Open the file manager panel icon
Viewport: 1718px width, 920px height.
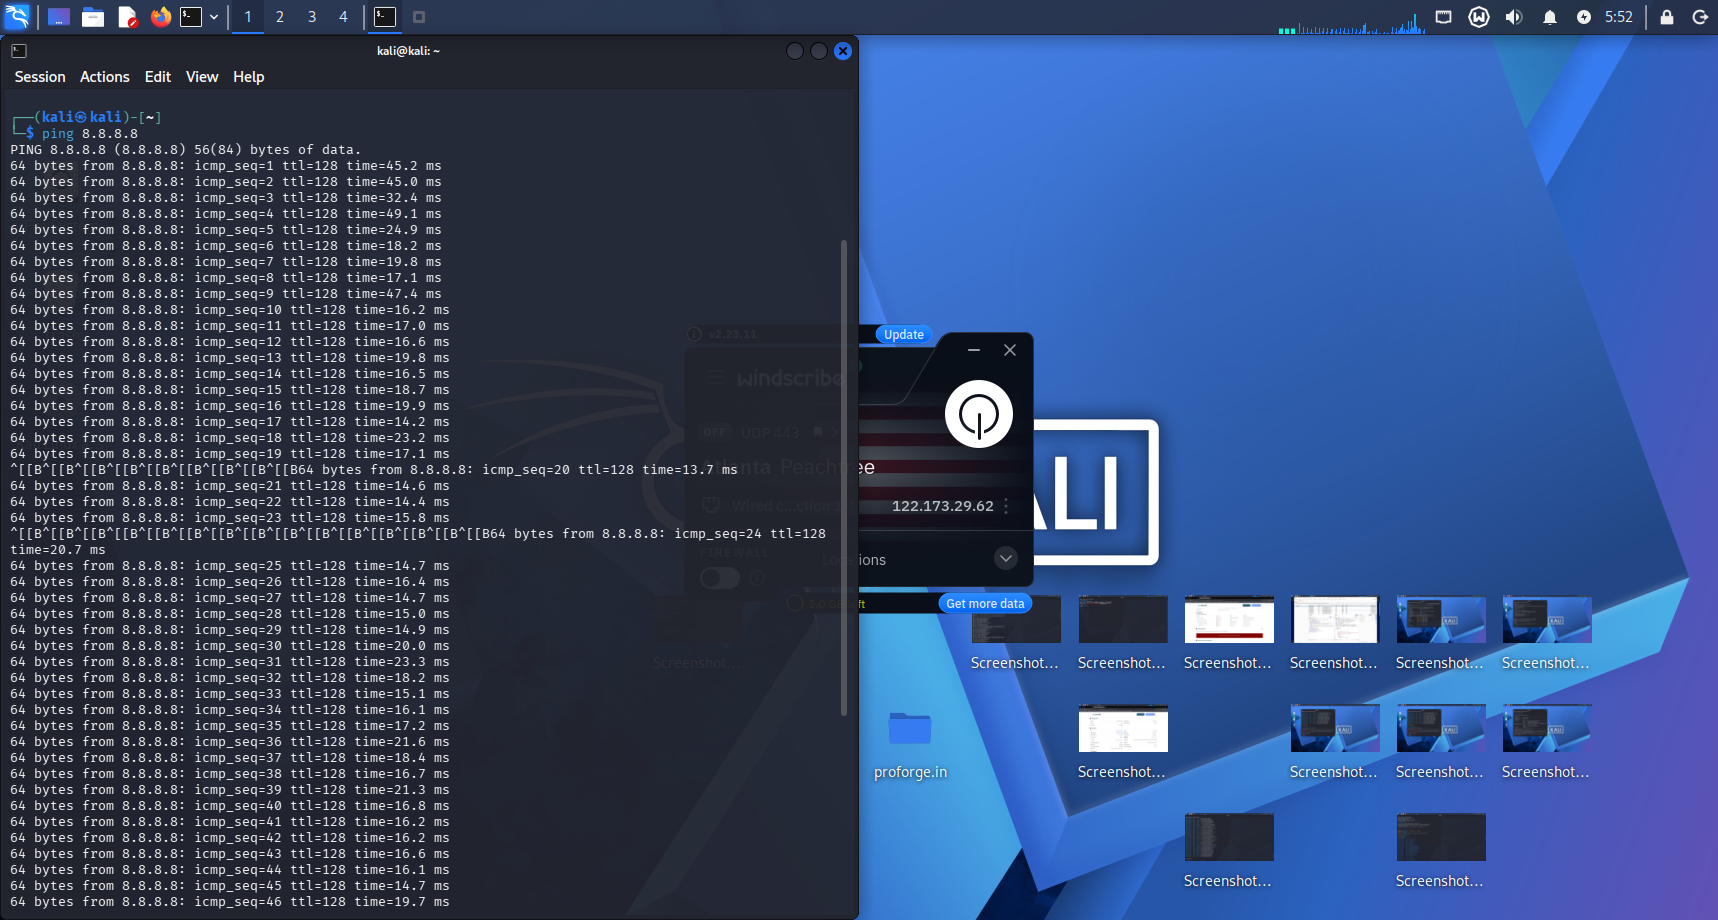(93, 17)
